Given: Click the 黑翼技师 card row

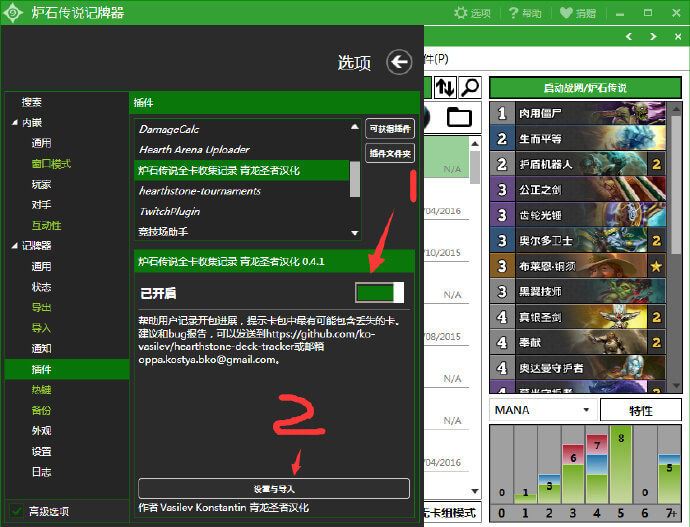Looking at the screenshot, I should [578, 291].
